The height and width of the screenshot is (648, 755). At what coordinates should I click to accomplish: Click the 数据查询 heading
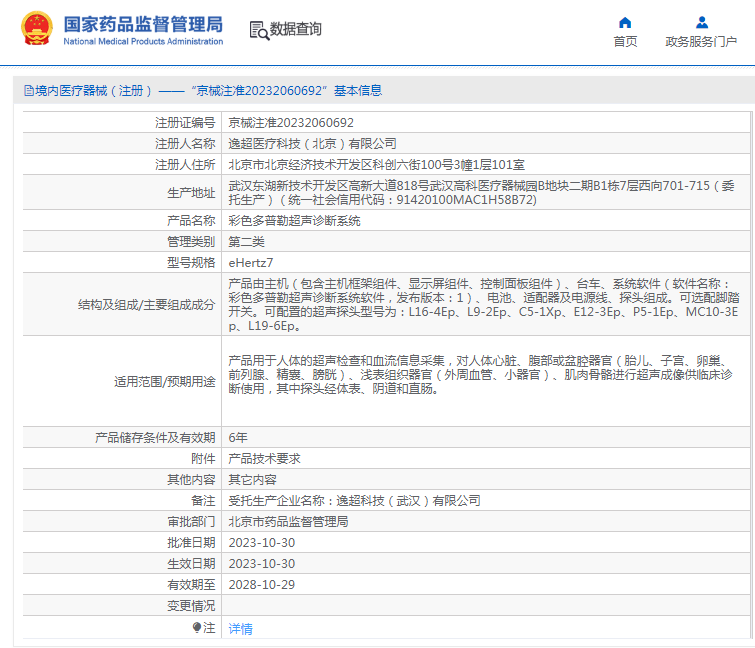[x=295, y=29]
